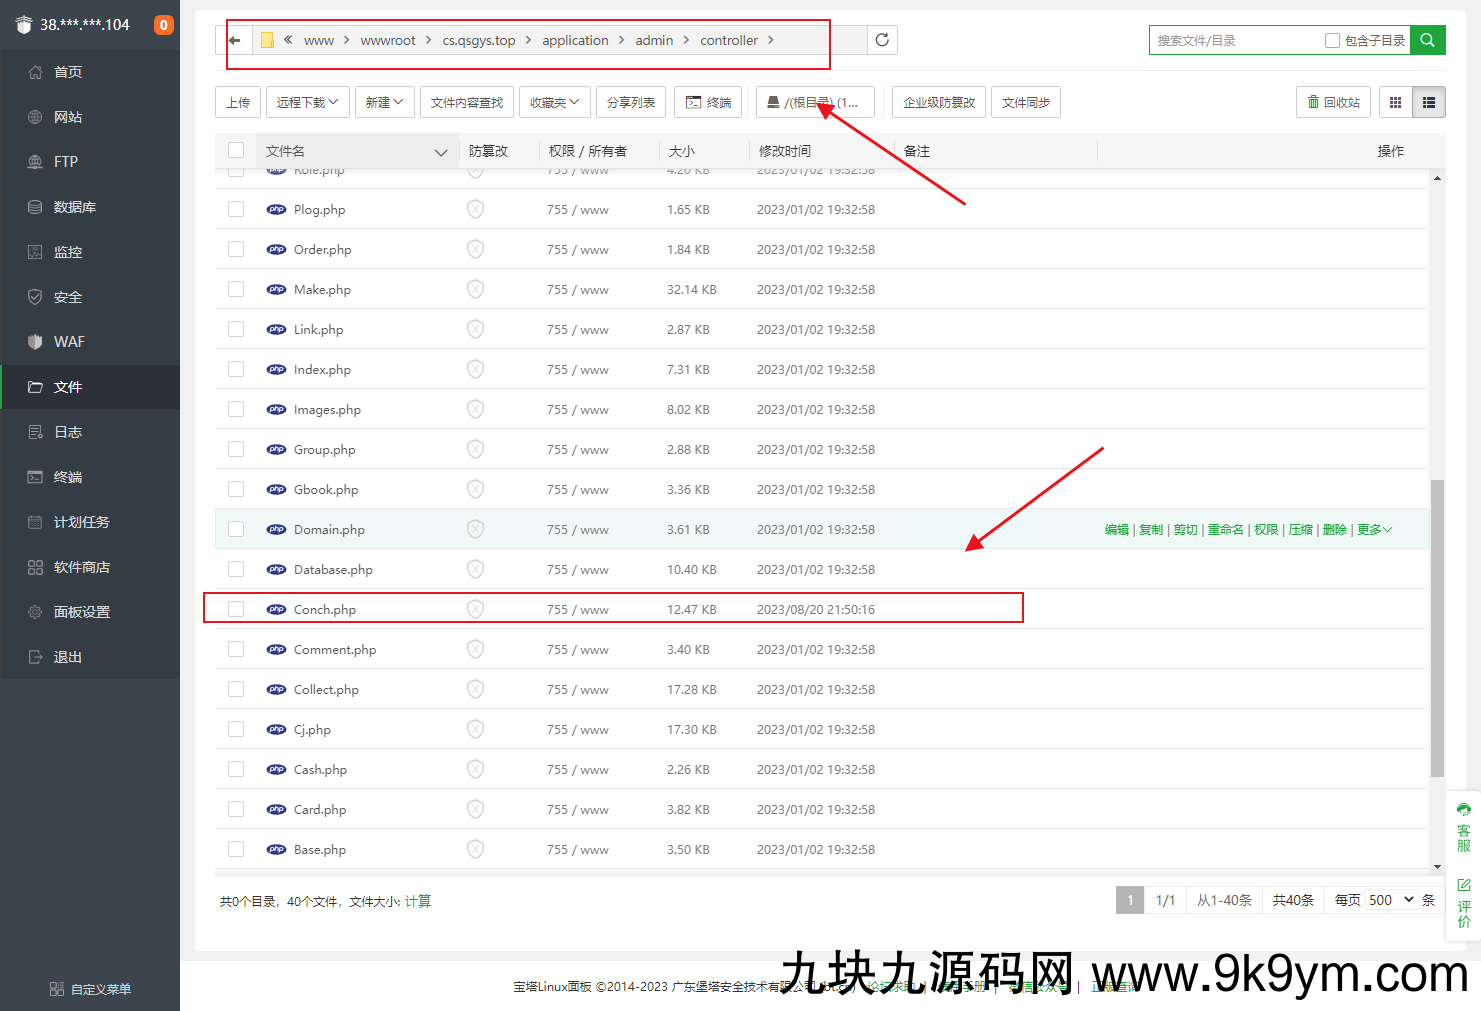Open 软件商店 from the sidebar menu
Image resolution: width=1481 pixels, height=1011 pixels.
pyautogui.click(x=81, y=567)
